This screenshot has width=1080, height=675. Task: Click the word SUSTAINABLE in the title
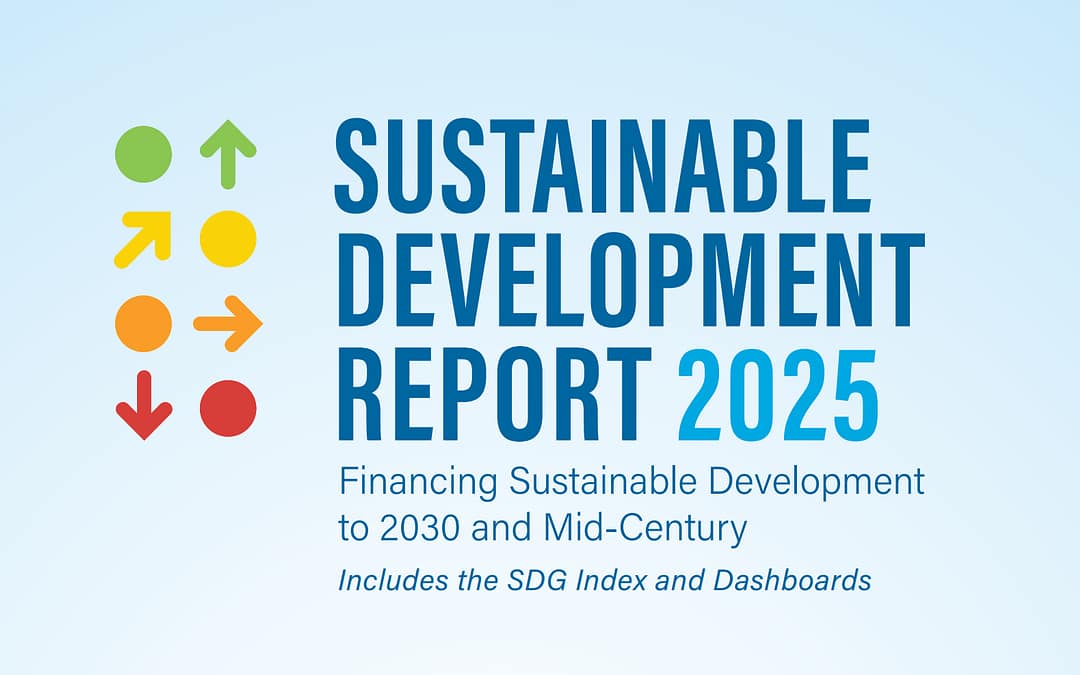click(x=603, y=166)
